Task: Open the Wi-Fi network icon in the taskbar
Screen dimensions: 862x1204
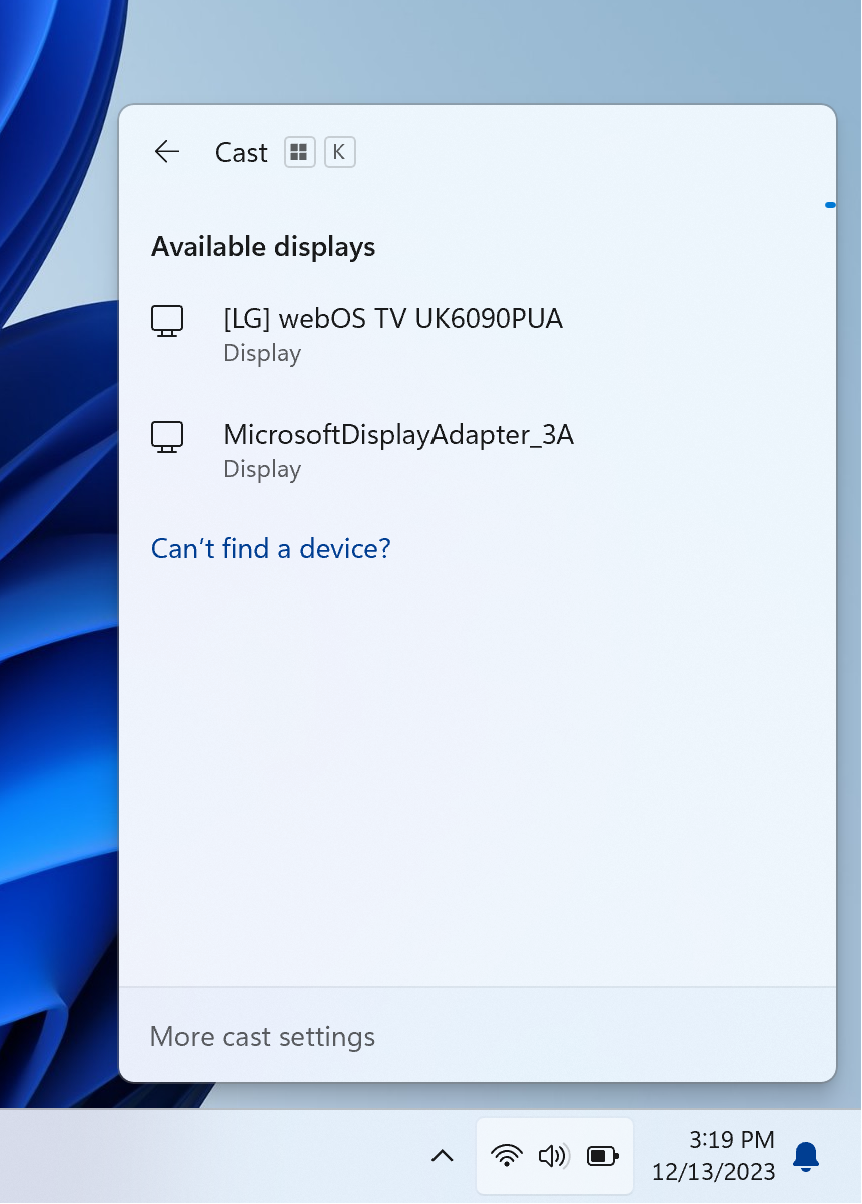Action: [507, 1157]
